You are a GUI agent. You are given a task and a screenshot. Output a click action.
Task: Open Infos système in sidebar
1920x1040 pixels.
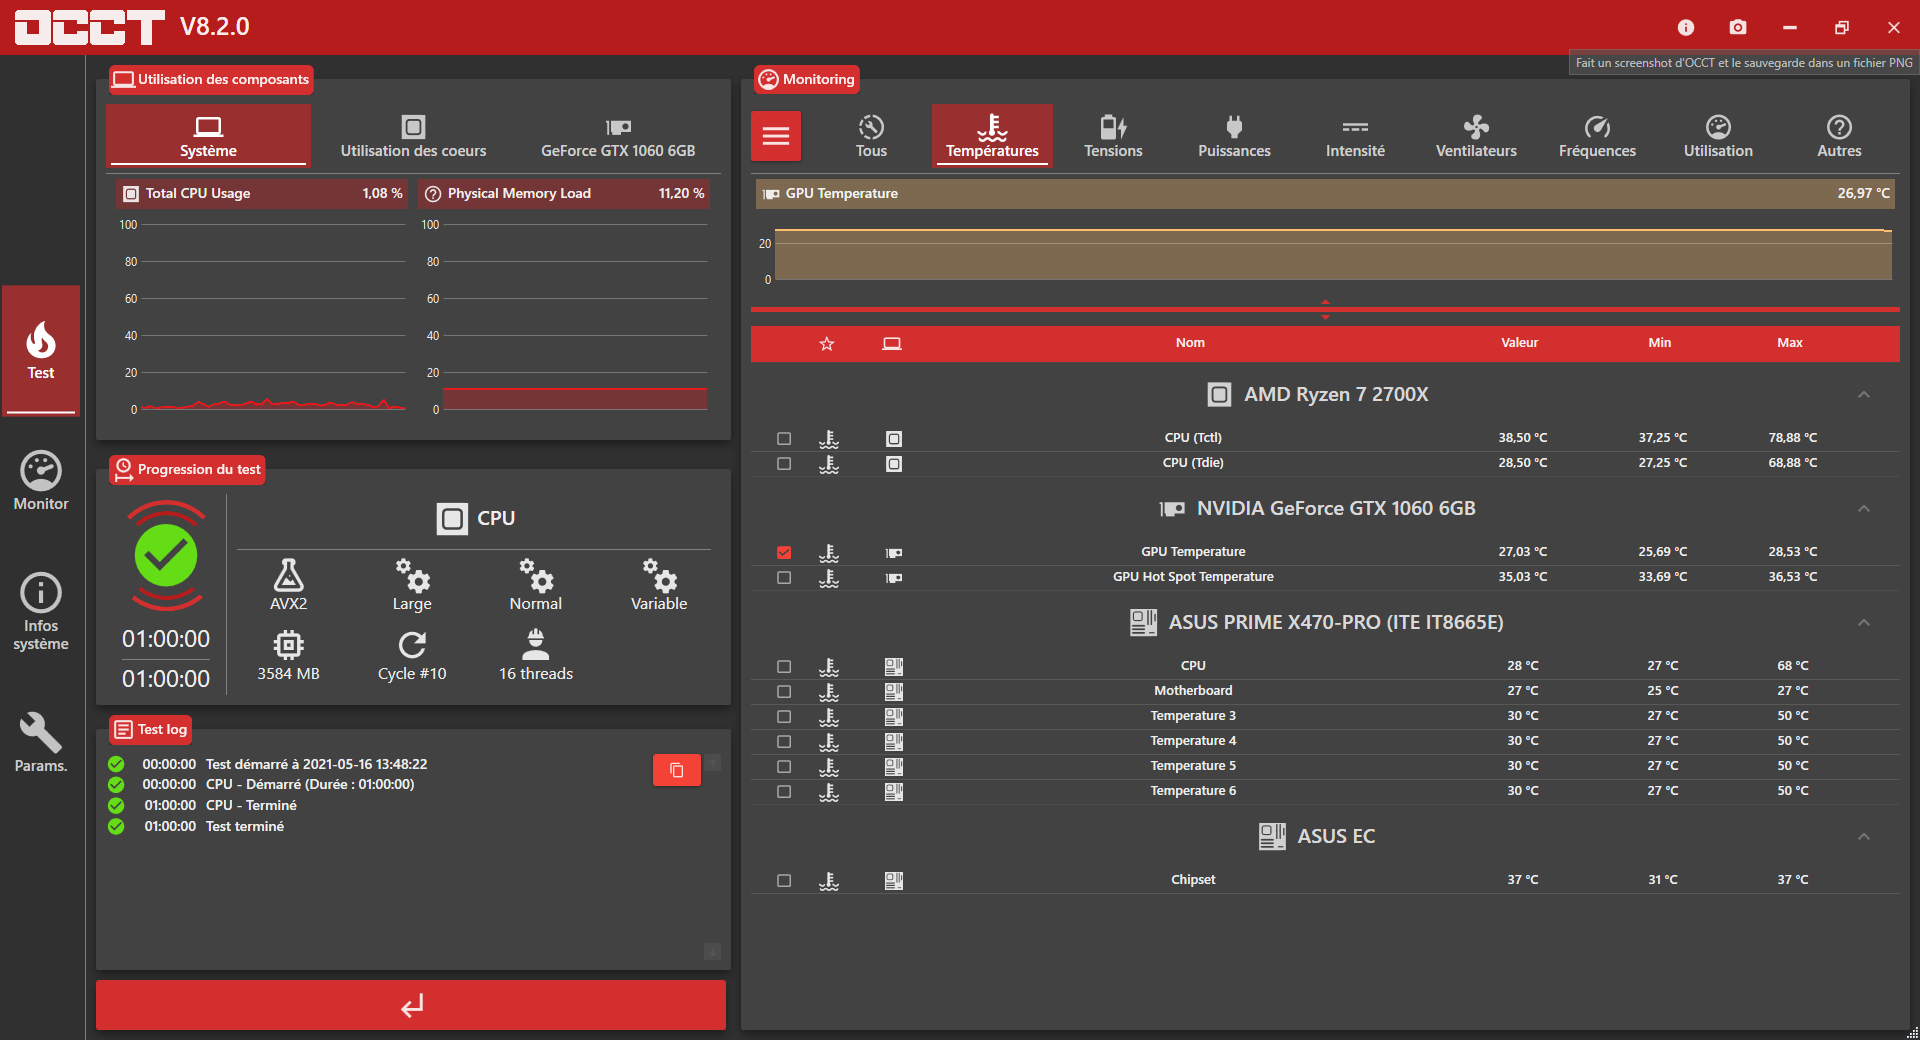(41, 612)
